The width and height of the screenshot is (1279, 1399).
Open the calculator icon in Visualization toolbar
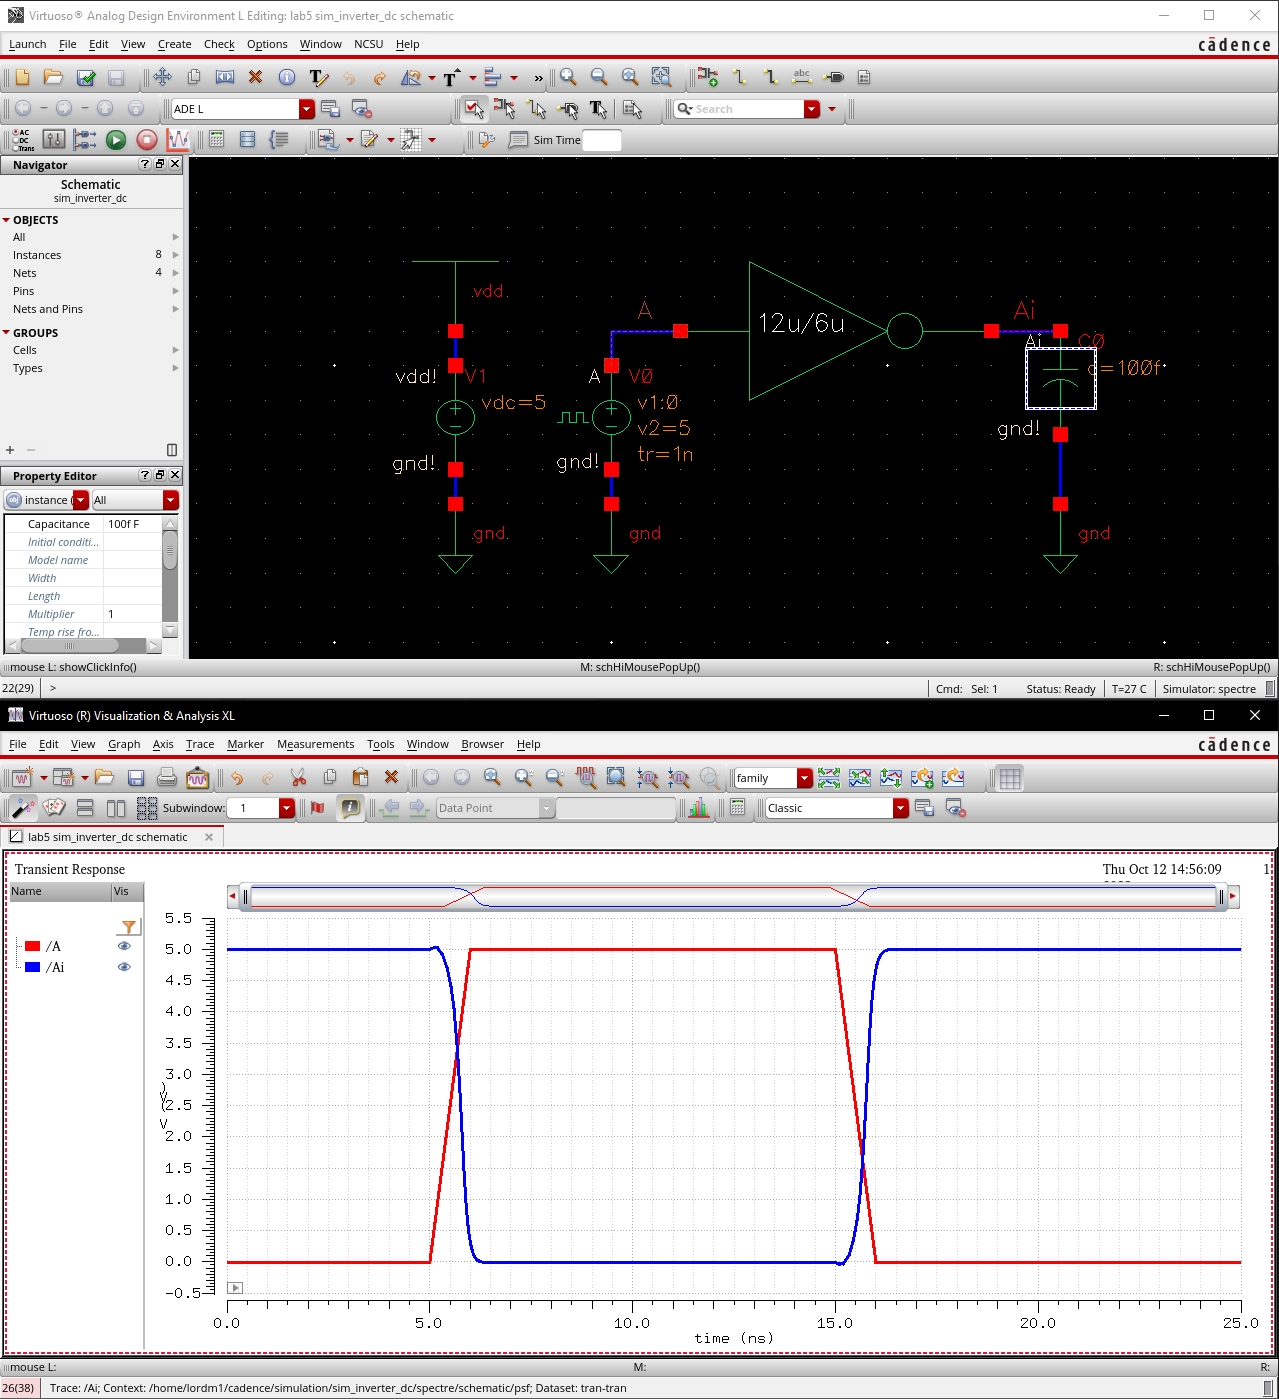[737, 808]
